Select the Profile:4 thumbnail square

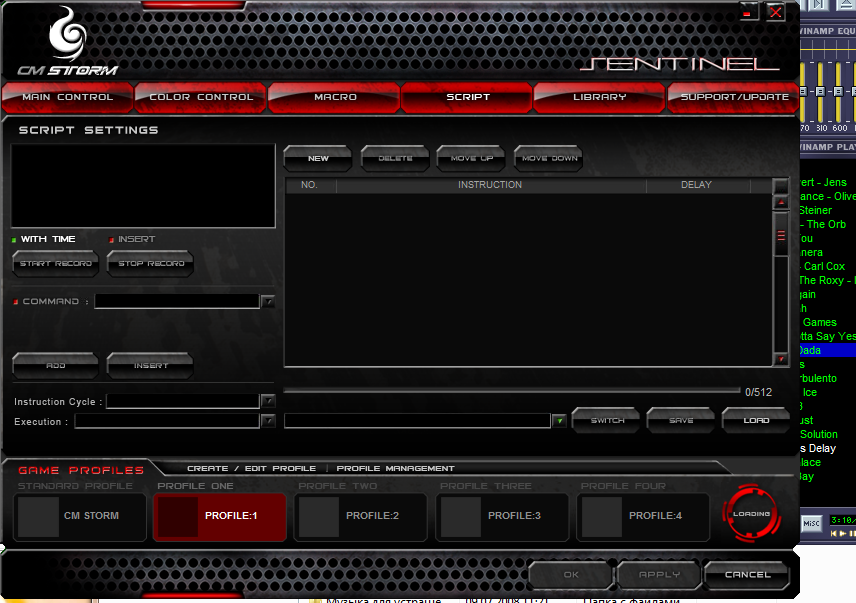pyautogui.click(x=602, y=516)
